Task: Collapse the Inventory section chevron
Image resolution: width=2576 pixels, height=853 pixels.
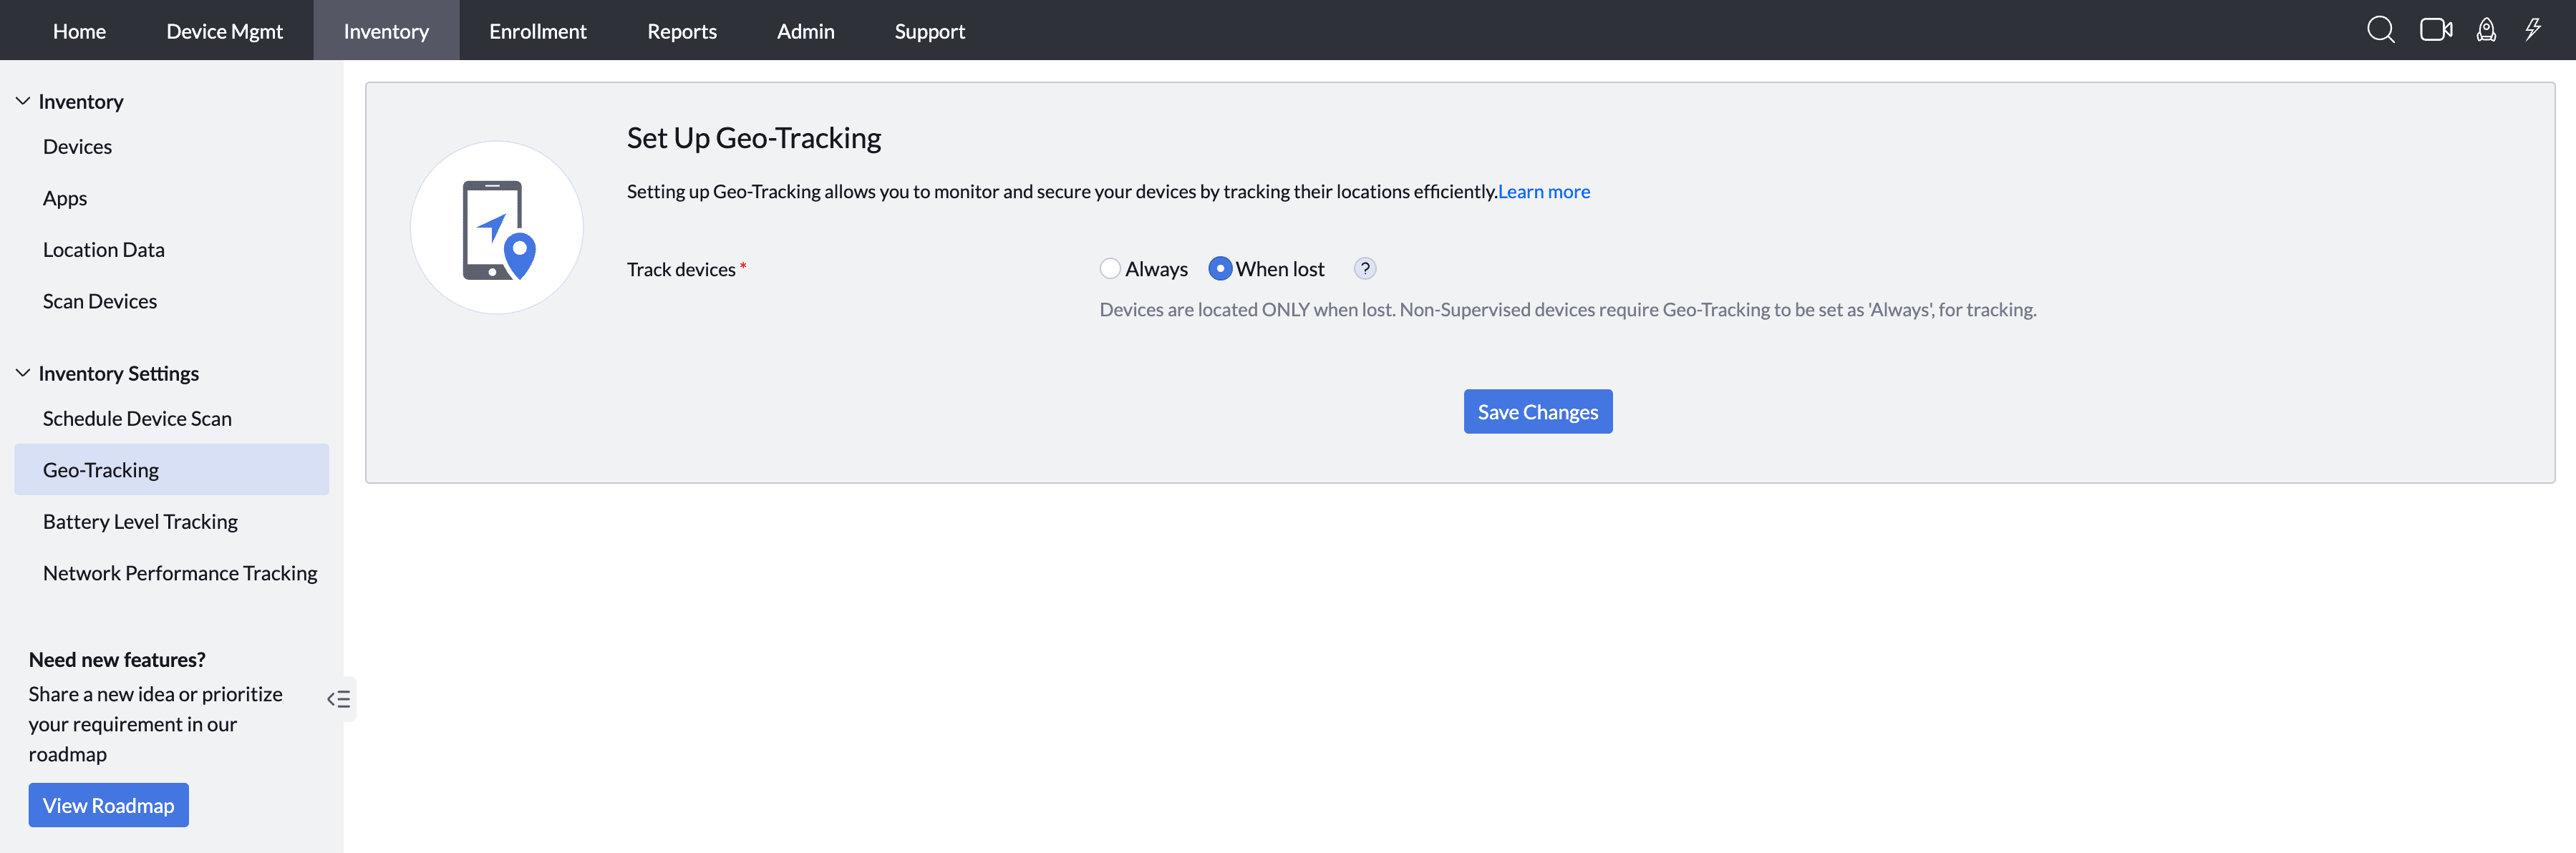Action: pos(23,101)
